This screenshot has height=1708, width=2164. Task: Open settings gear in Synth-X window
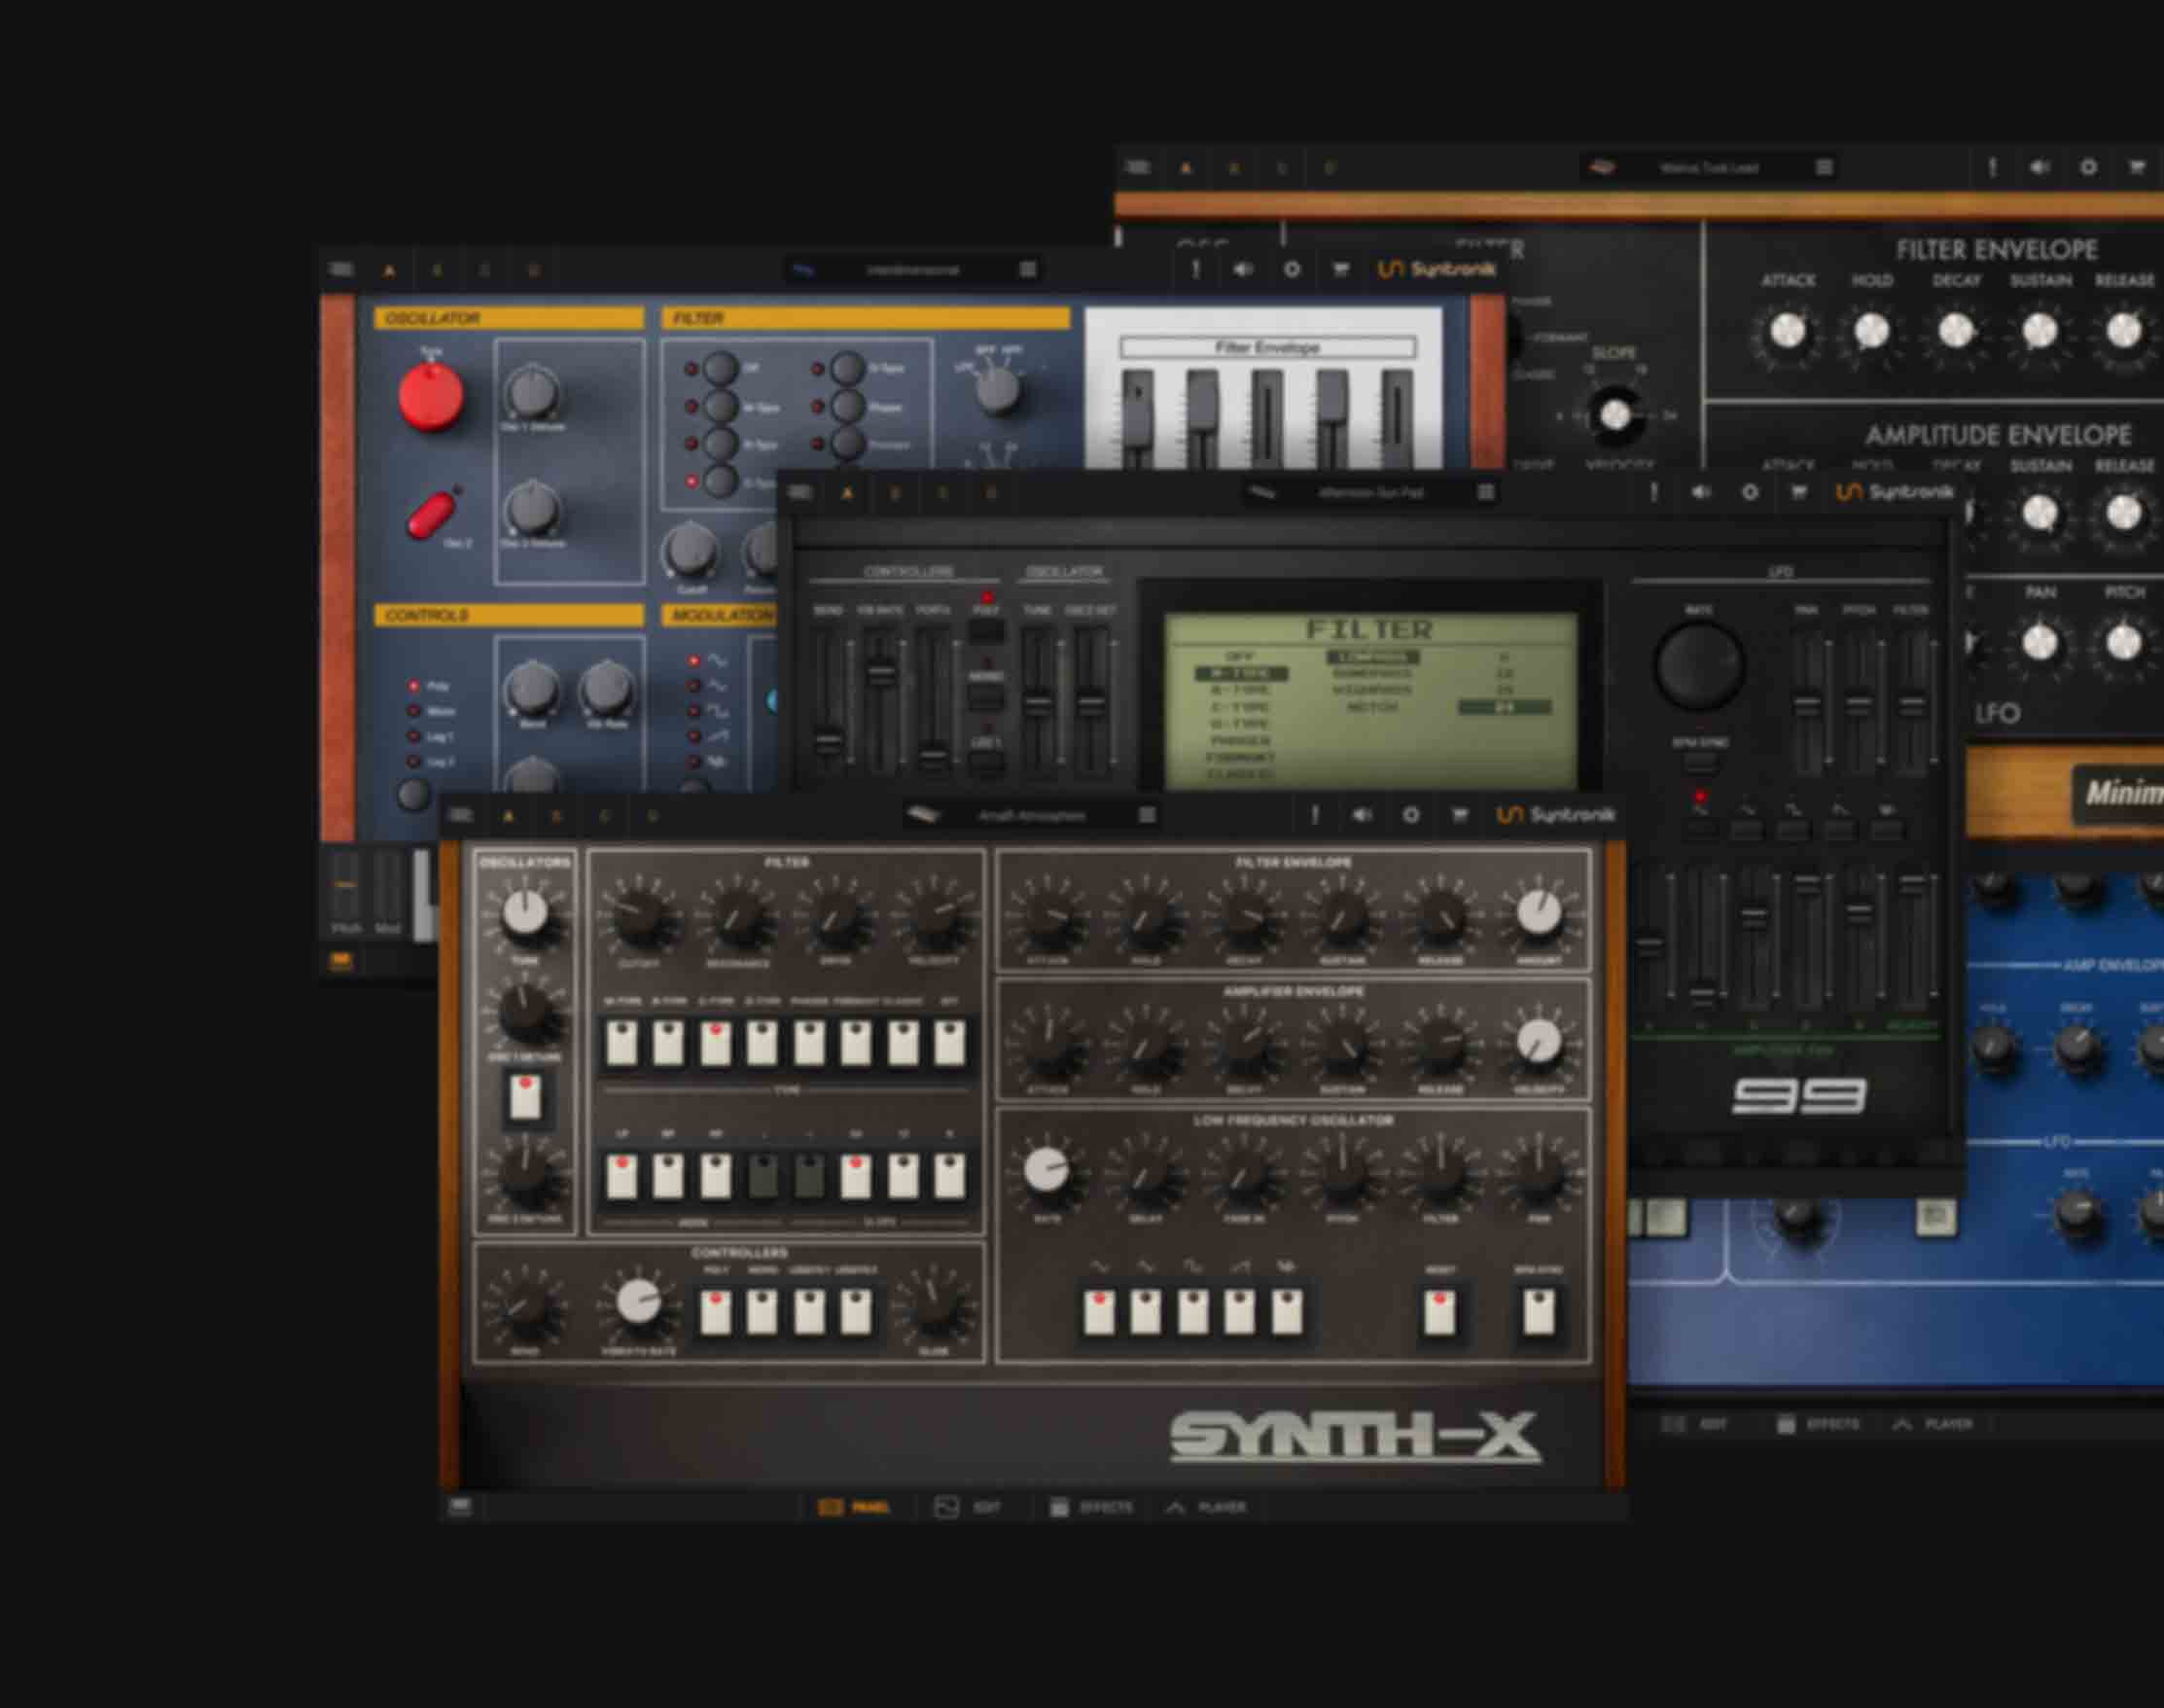[x=1411, y=815]
